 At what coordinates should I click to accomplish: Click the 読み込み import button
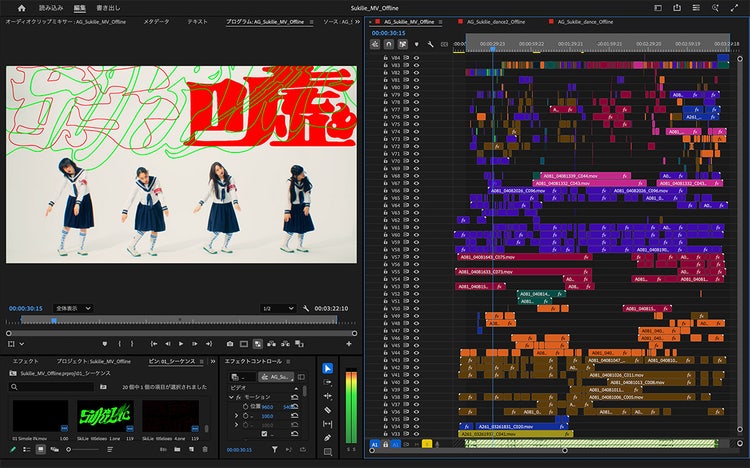coord(50,8)
